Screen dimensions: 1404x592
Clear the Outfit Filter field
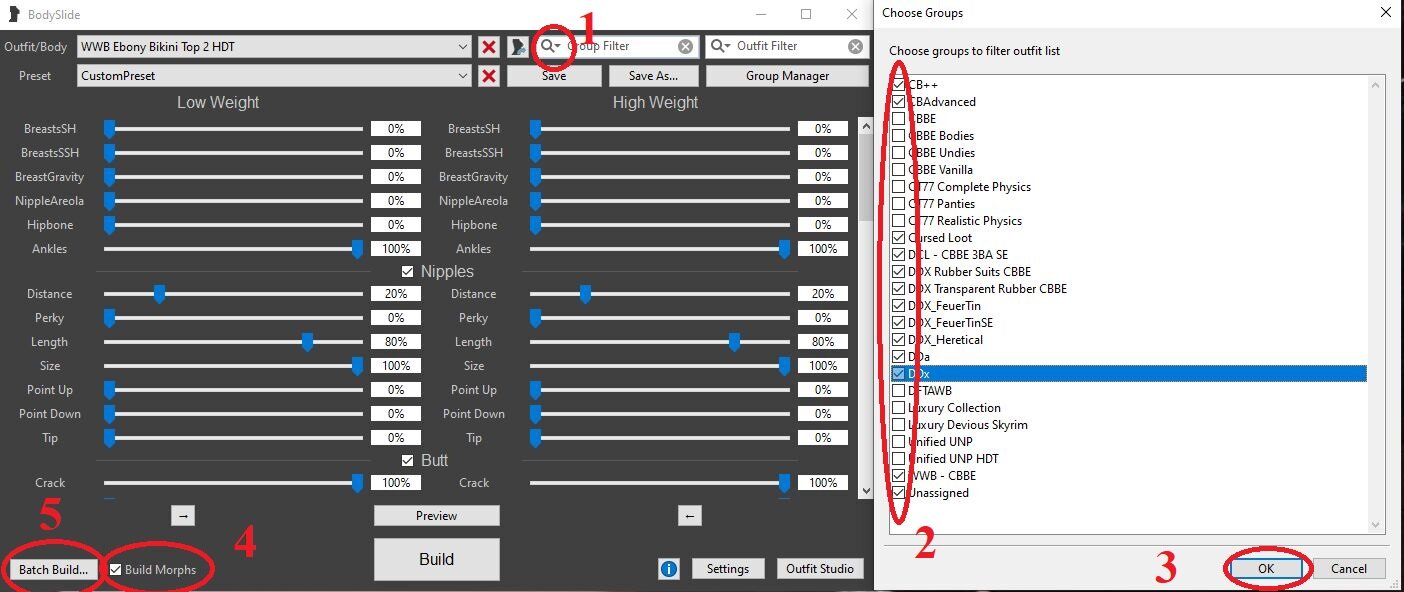point(856,46)
